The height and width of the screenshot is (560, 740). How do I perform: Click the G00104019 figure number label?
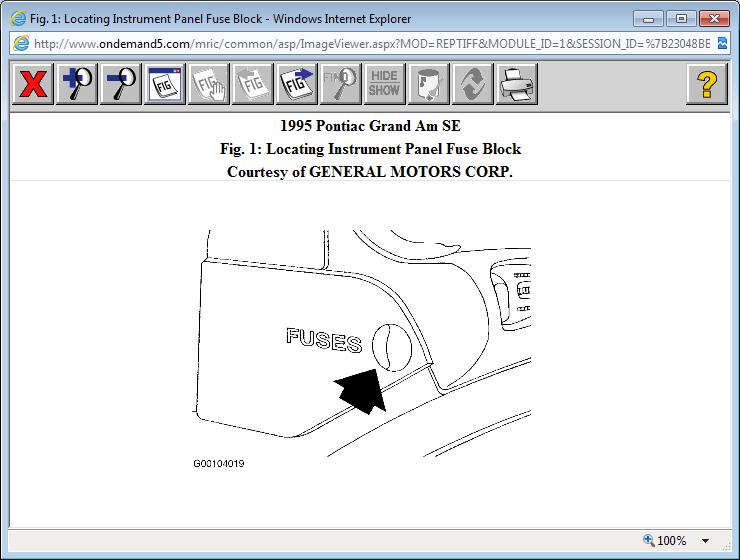(x=219, y=464)
